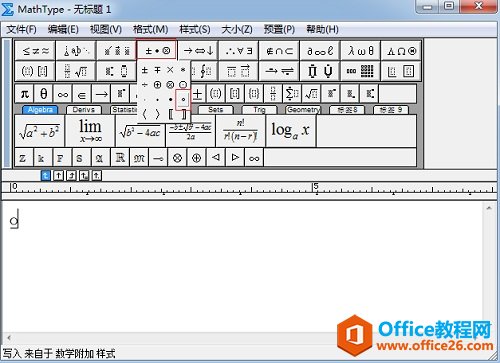Open the fraction and radical templates palette
Screen dimensions: 500x363
click(x=76, y=71)
